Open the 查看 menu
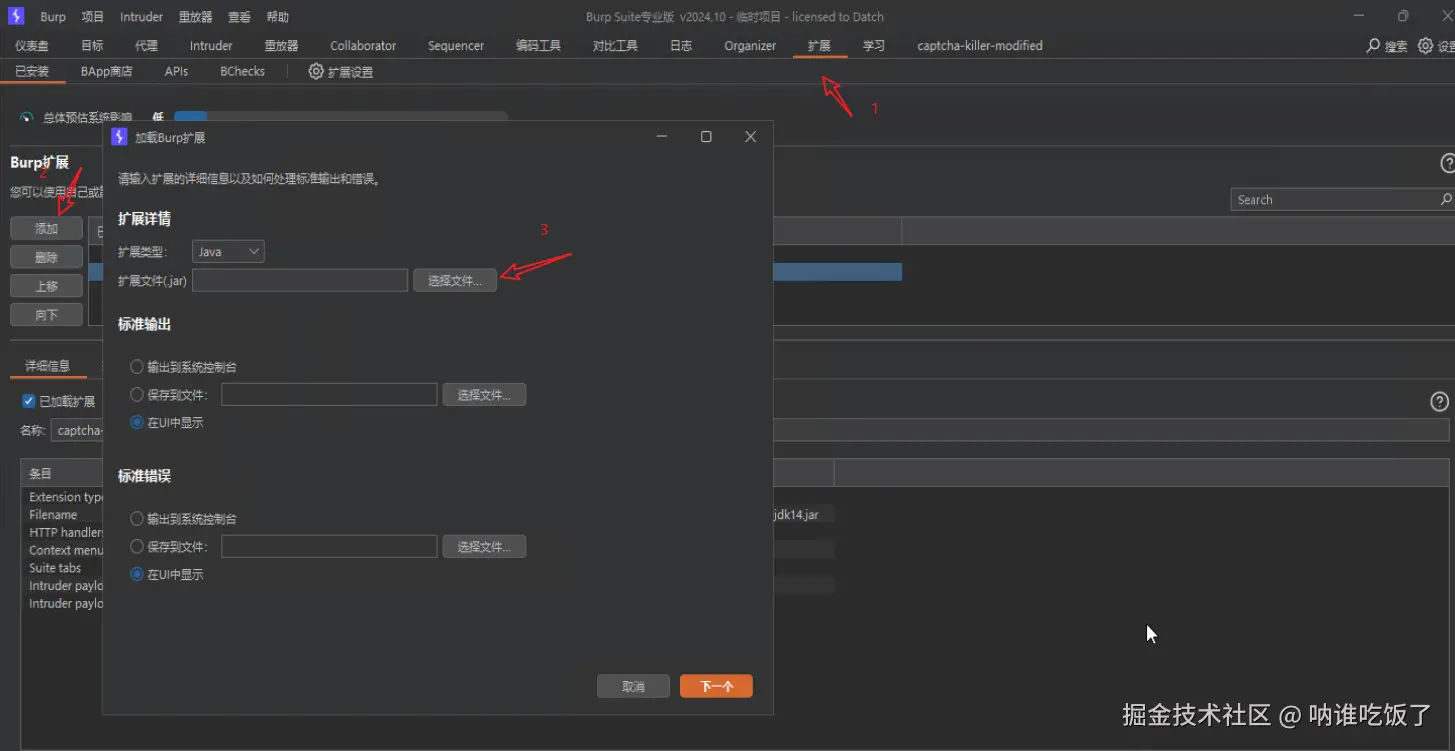1455x751 pixels. coord(239,17)
